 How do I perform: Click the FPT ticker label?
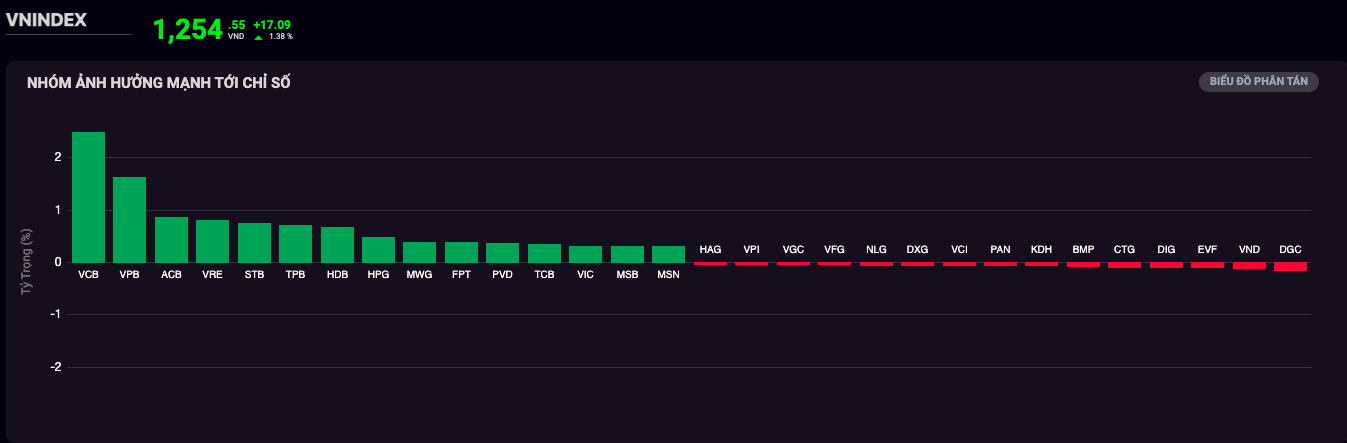[461, 274]
